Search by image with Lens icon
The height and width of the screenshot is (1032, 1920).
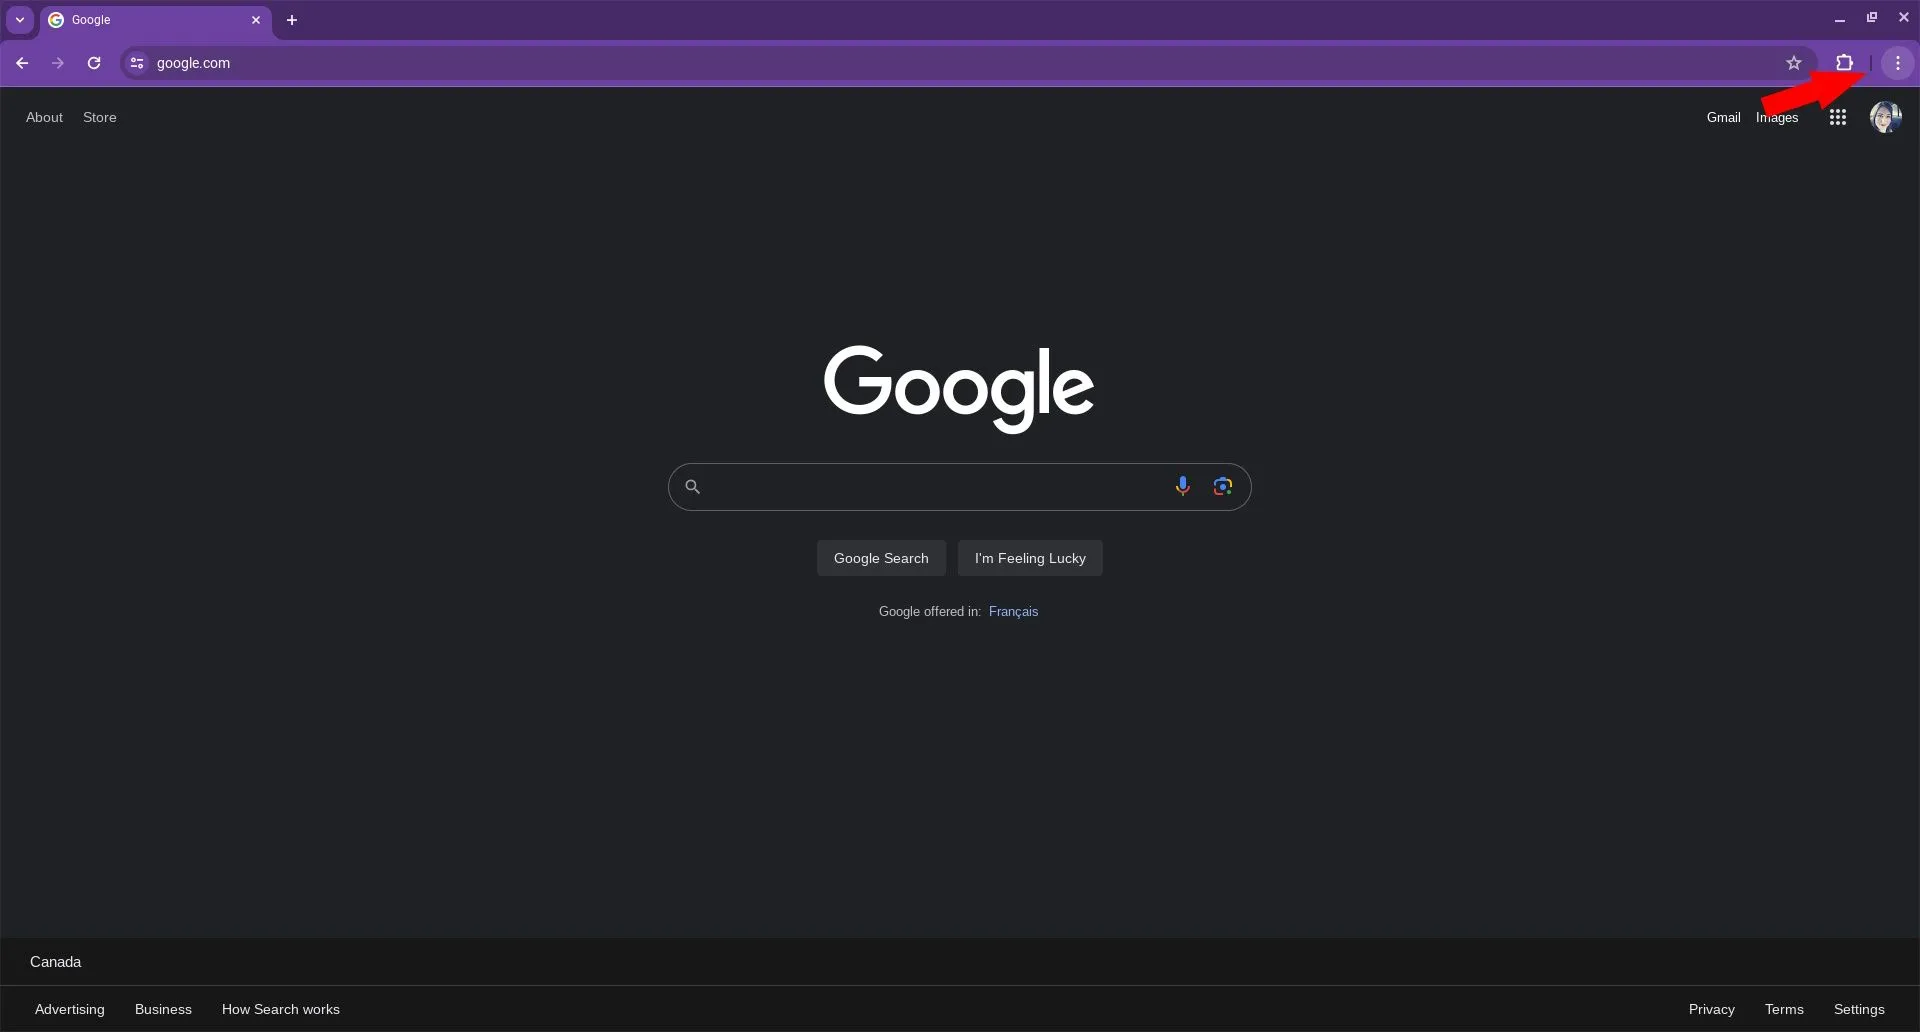click(1222, 487)
